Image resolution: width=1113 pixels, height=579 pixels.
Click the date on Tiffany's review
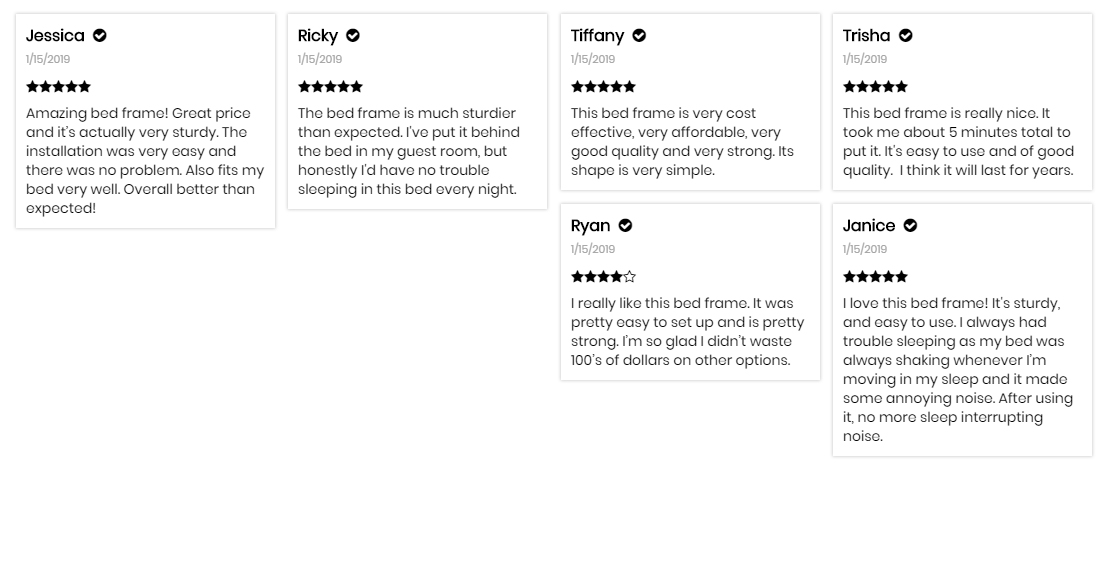click(593, 60)
